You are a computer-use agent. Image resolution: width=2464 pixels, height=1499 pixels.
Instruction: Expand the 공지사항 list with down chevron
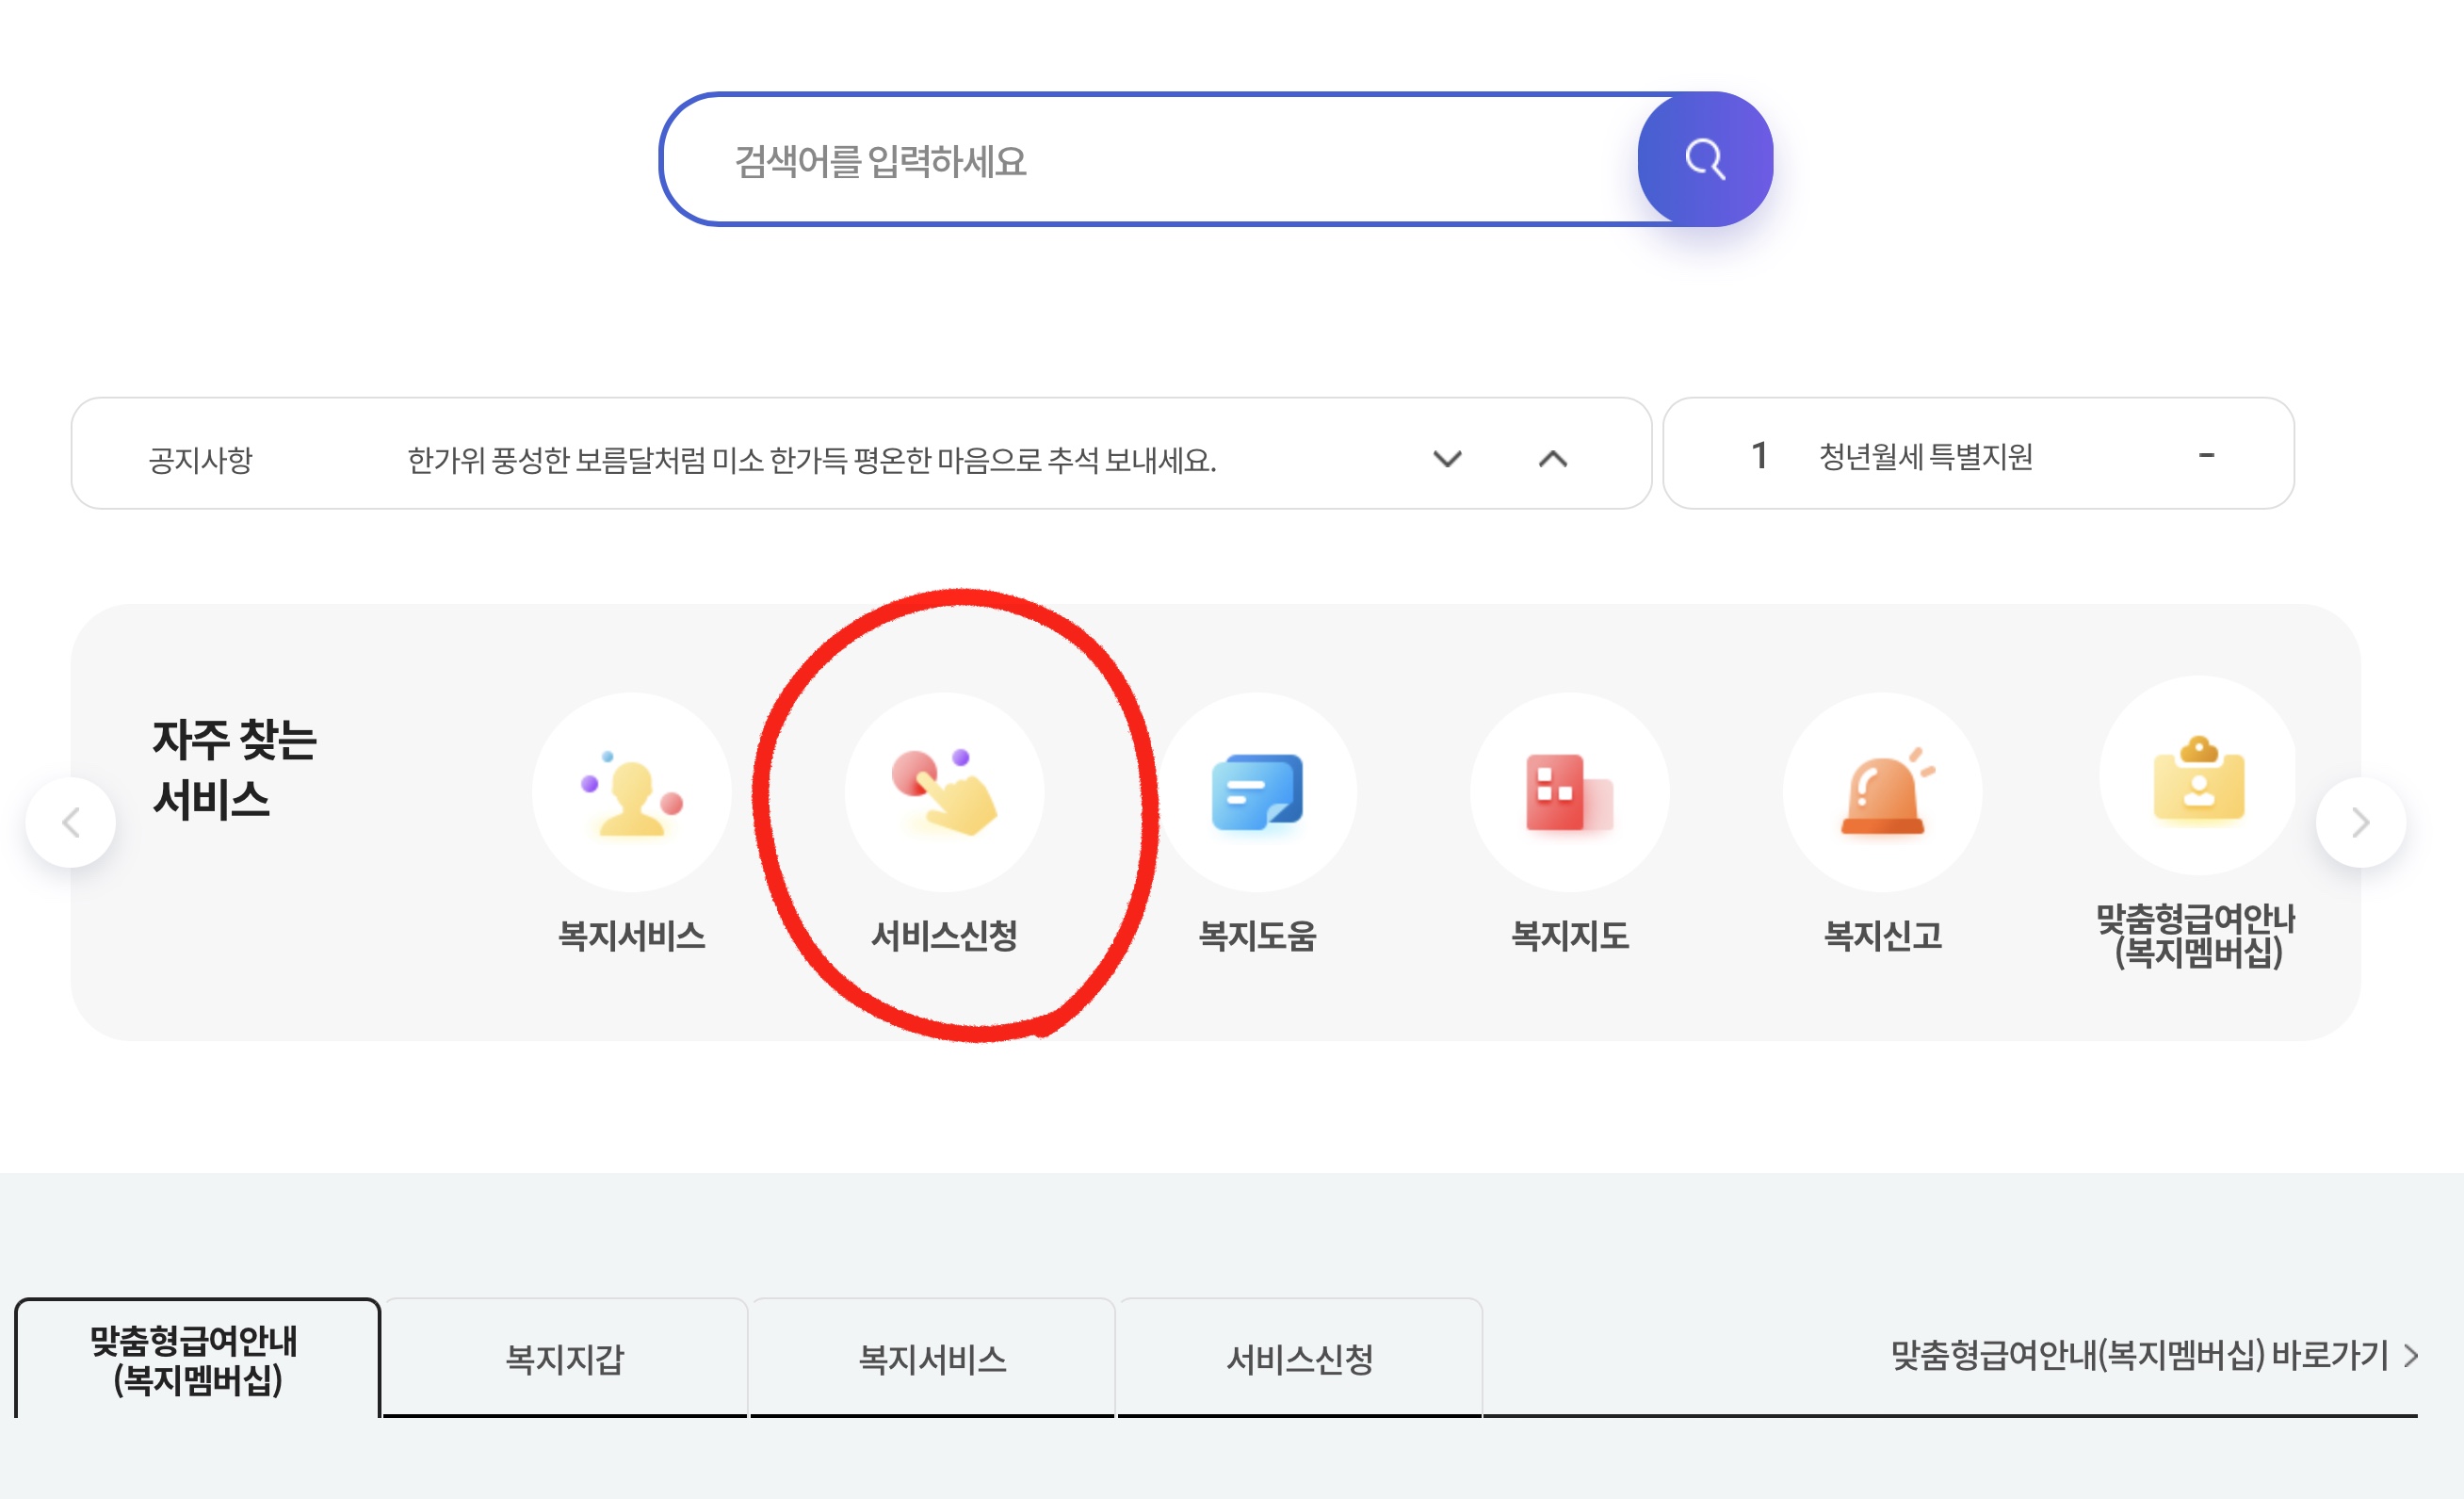1447,460
